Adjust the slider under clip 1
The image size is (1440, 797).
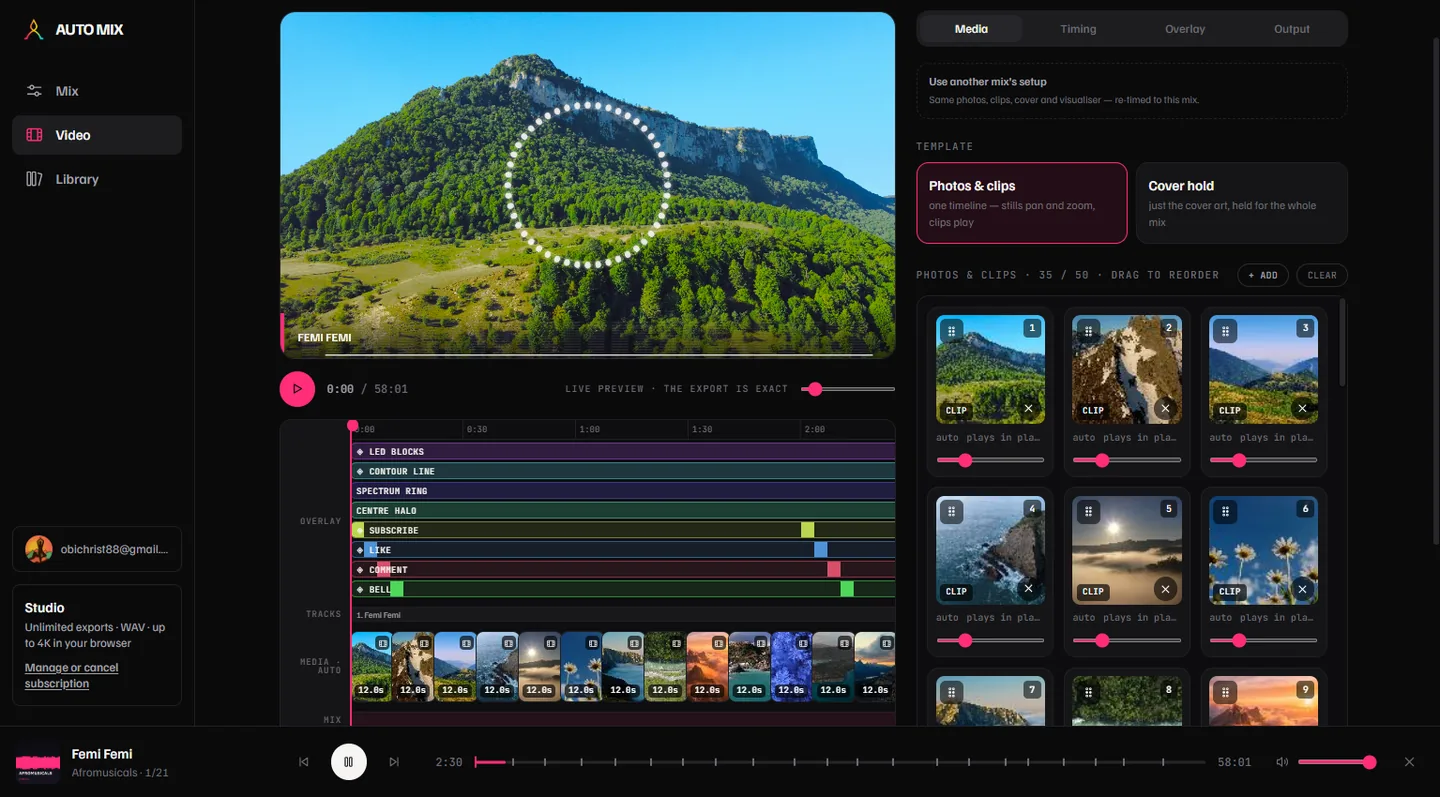click(x=990, y=460)
